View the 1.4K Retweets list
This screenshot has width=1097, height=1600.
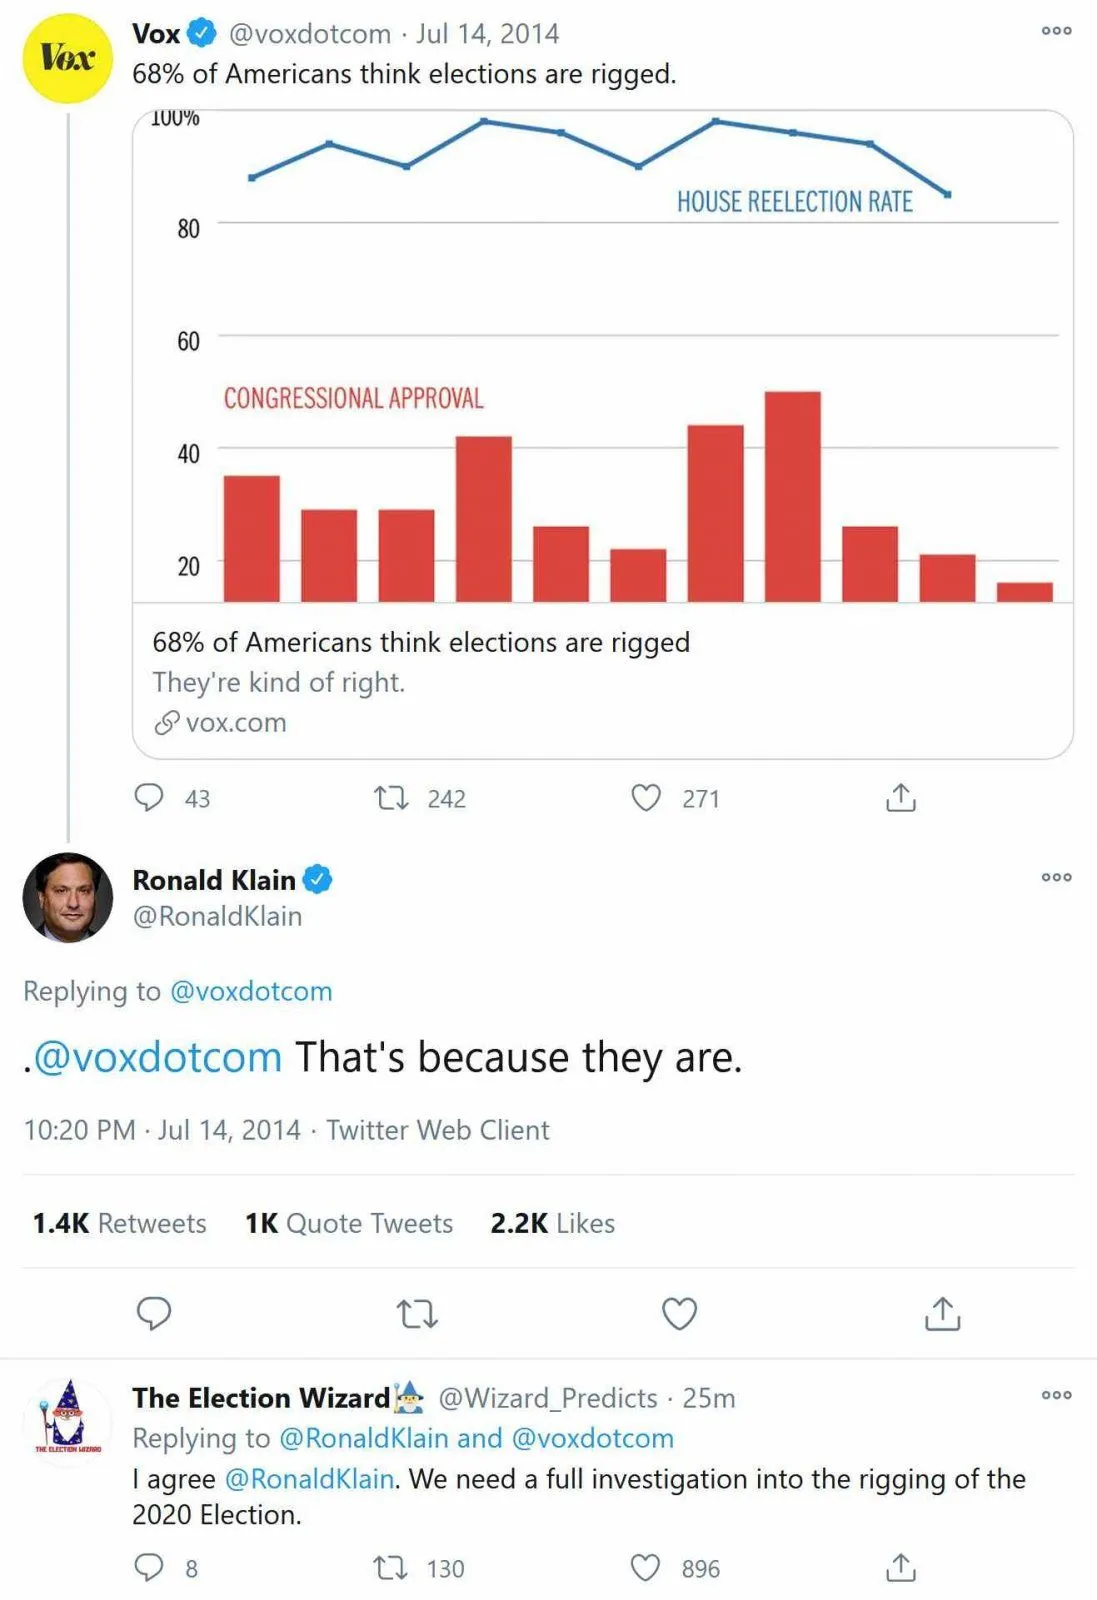pyautogui.click(x=119, y=1223)
